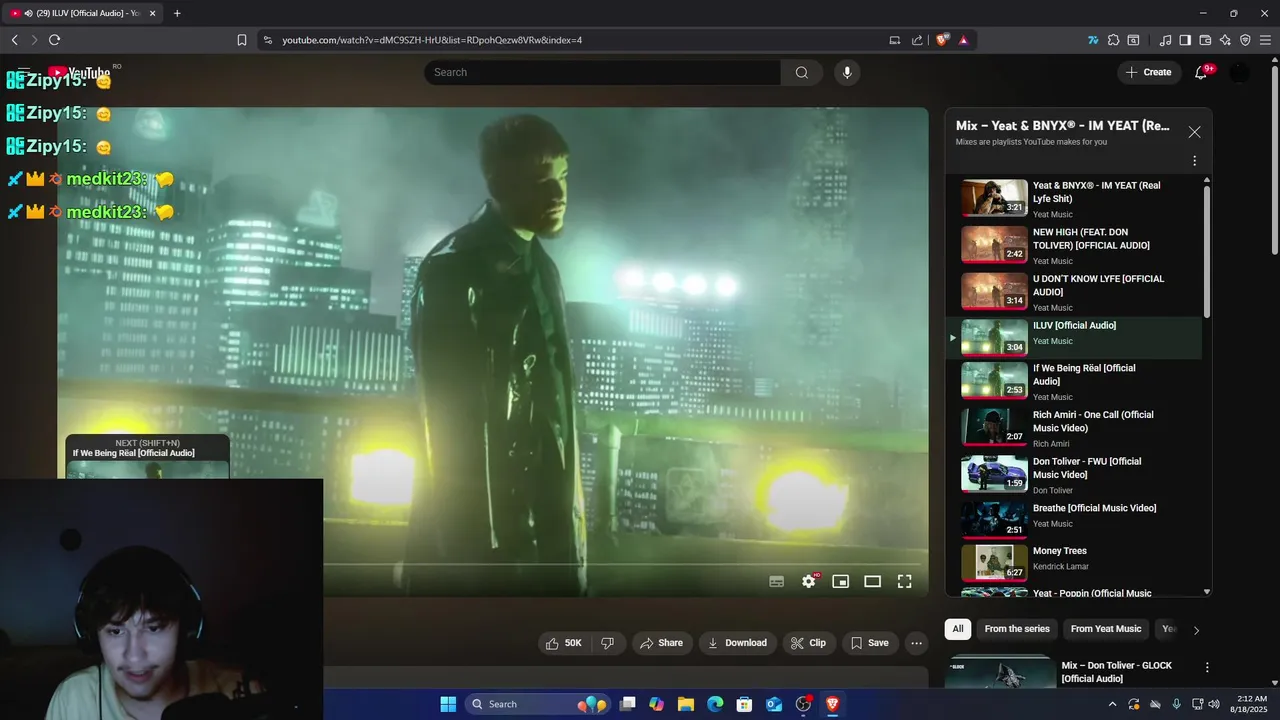The image size is (1280, 720).
Task: Open a new browser tab with plus
Action: click(x=177, y=13)
